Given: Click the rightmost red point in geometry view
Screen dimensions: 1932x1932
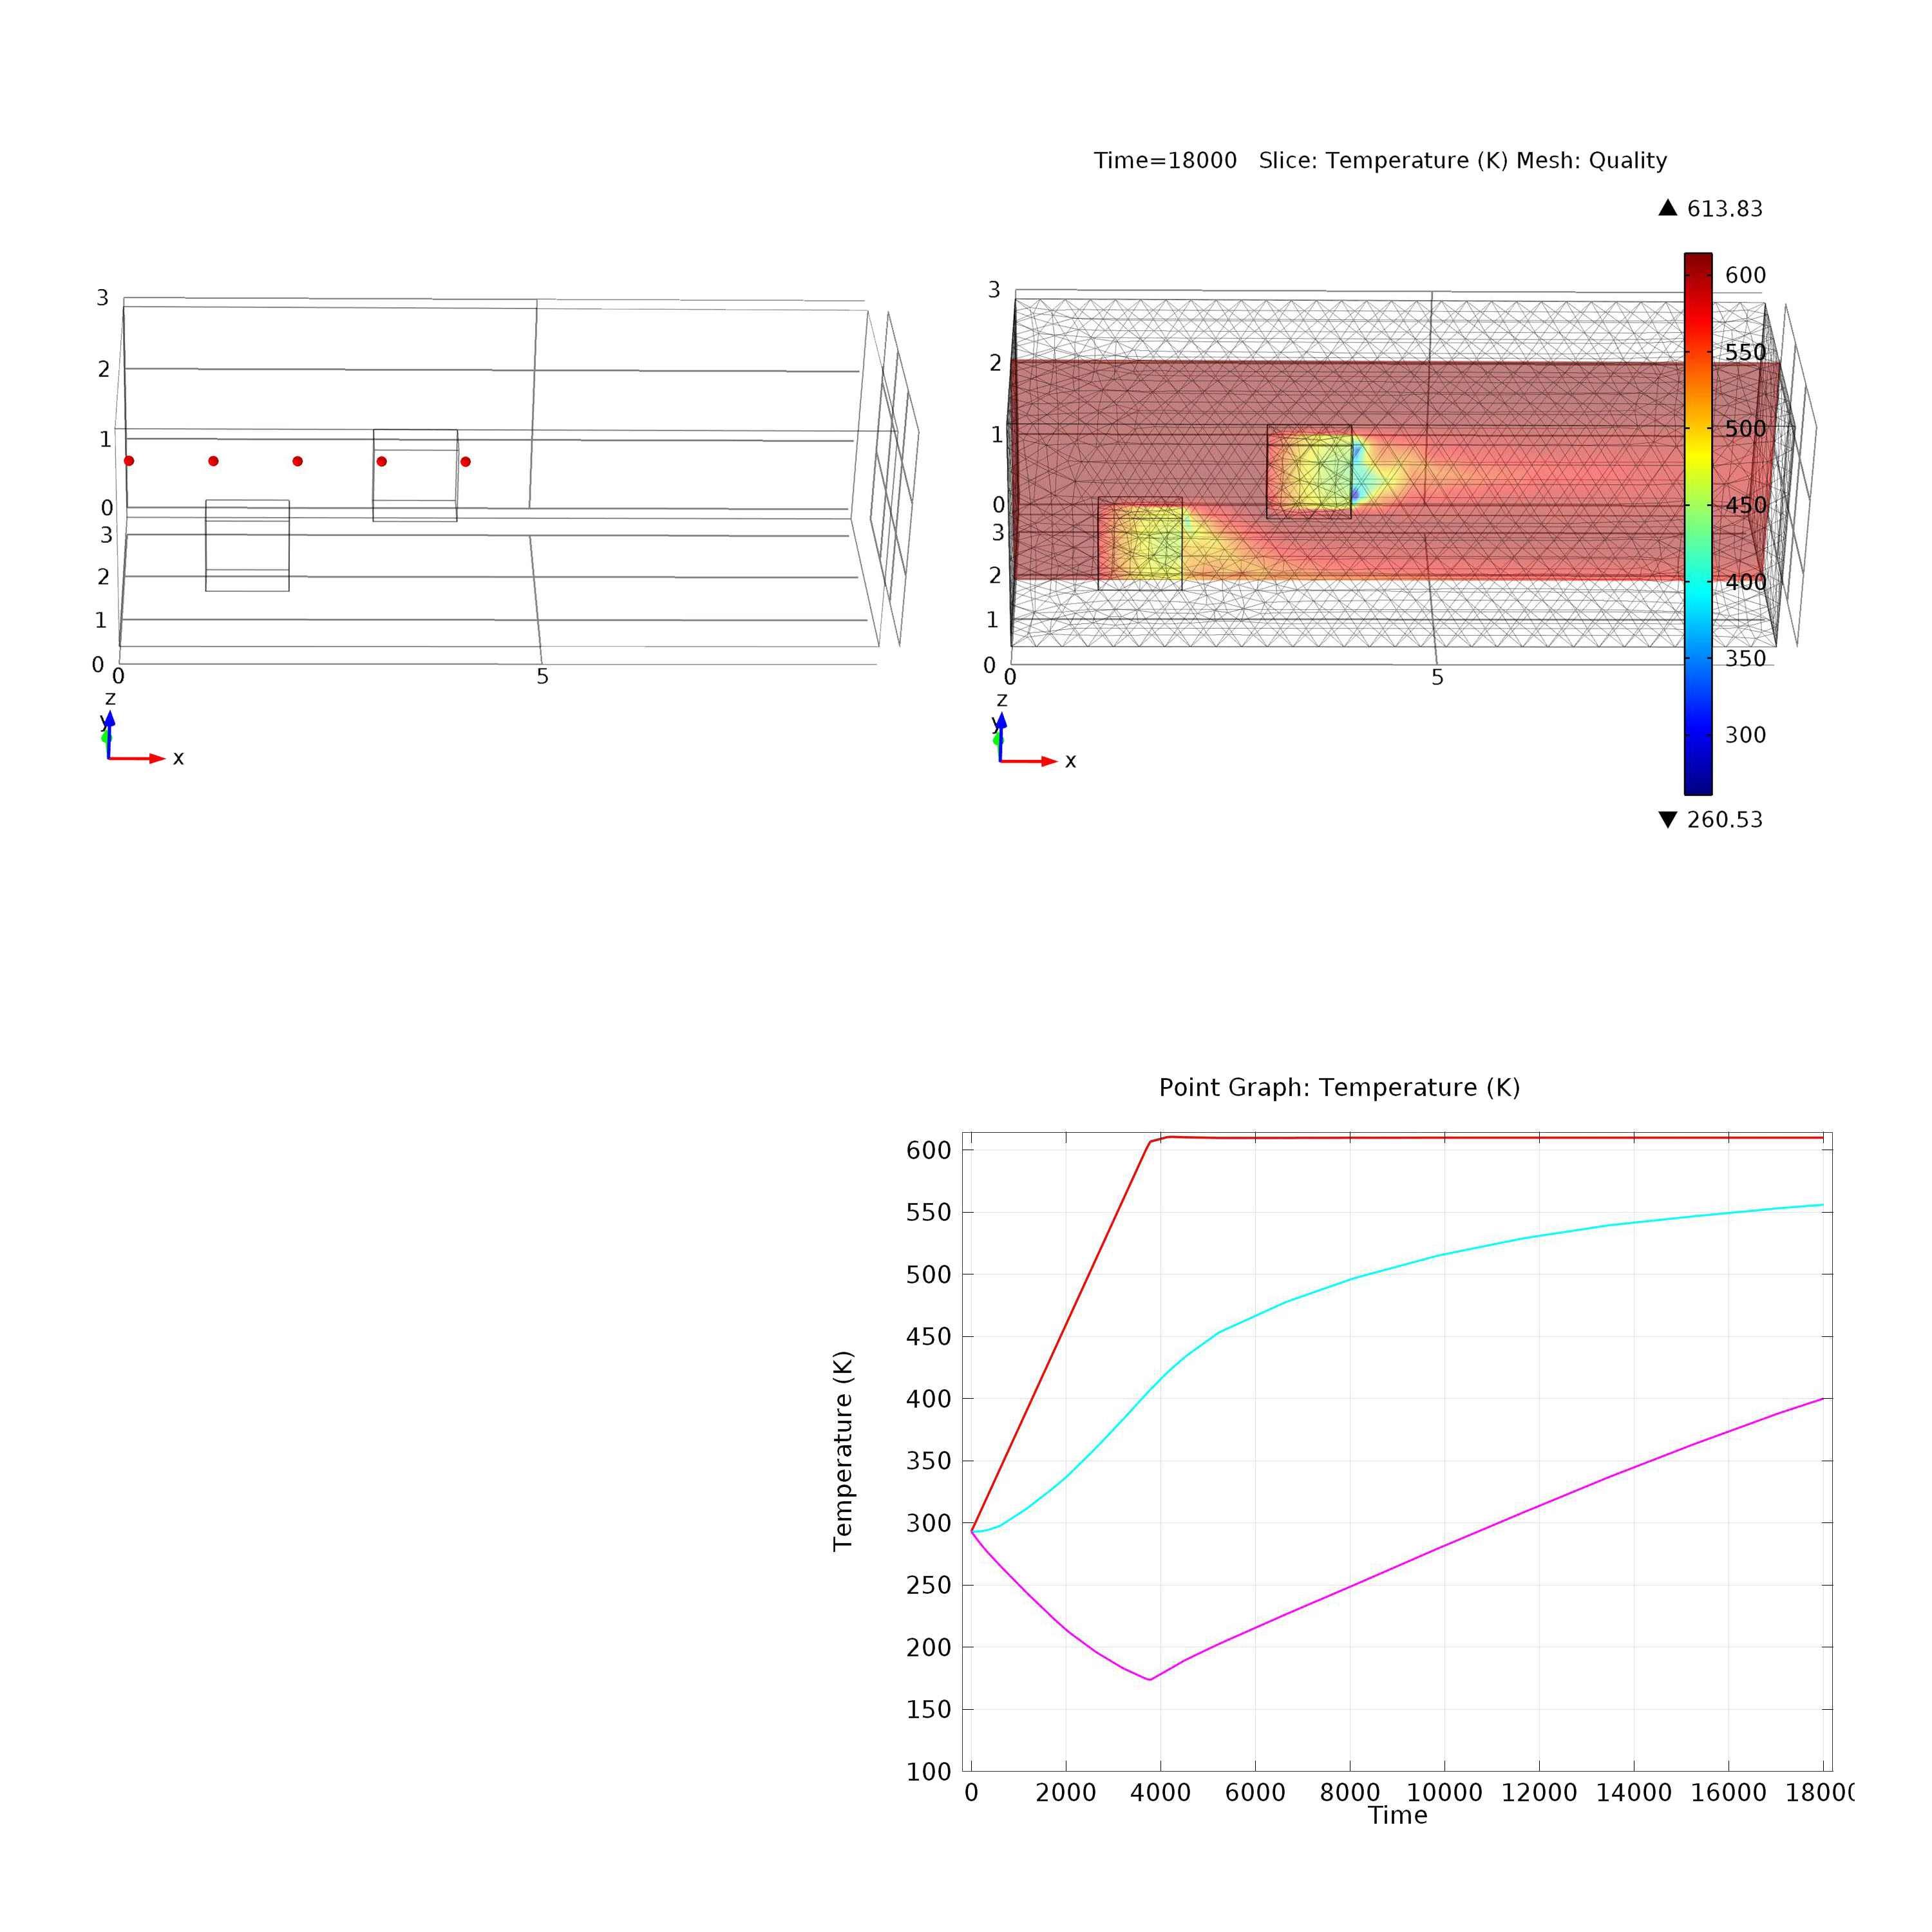Looking at the screenshot, I should point(465,461).
